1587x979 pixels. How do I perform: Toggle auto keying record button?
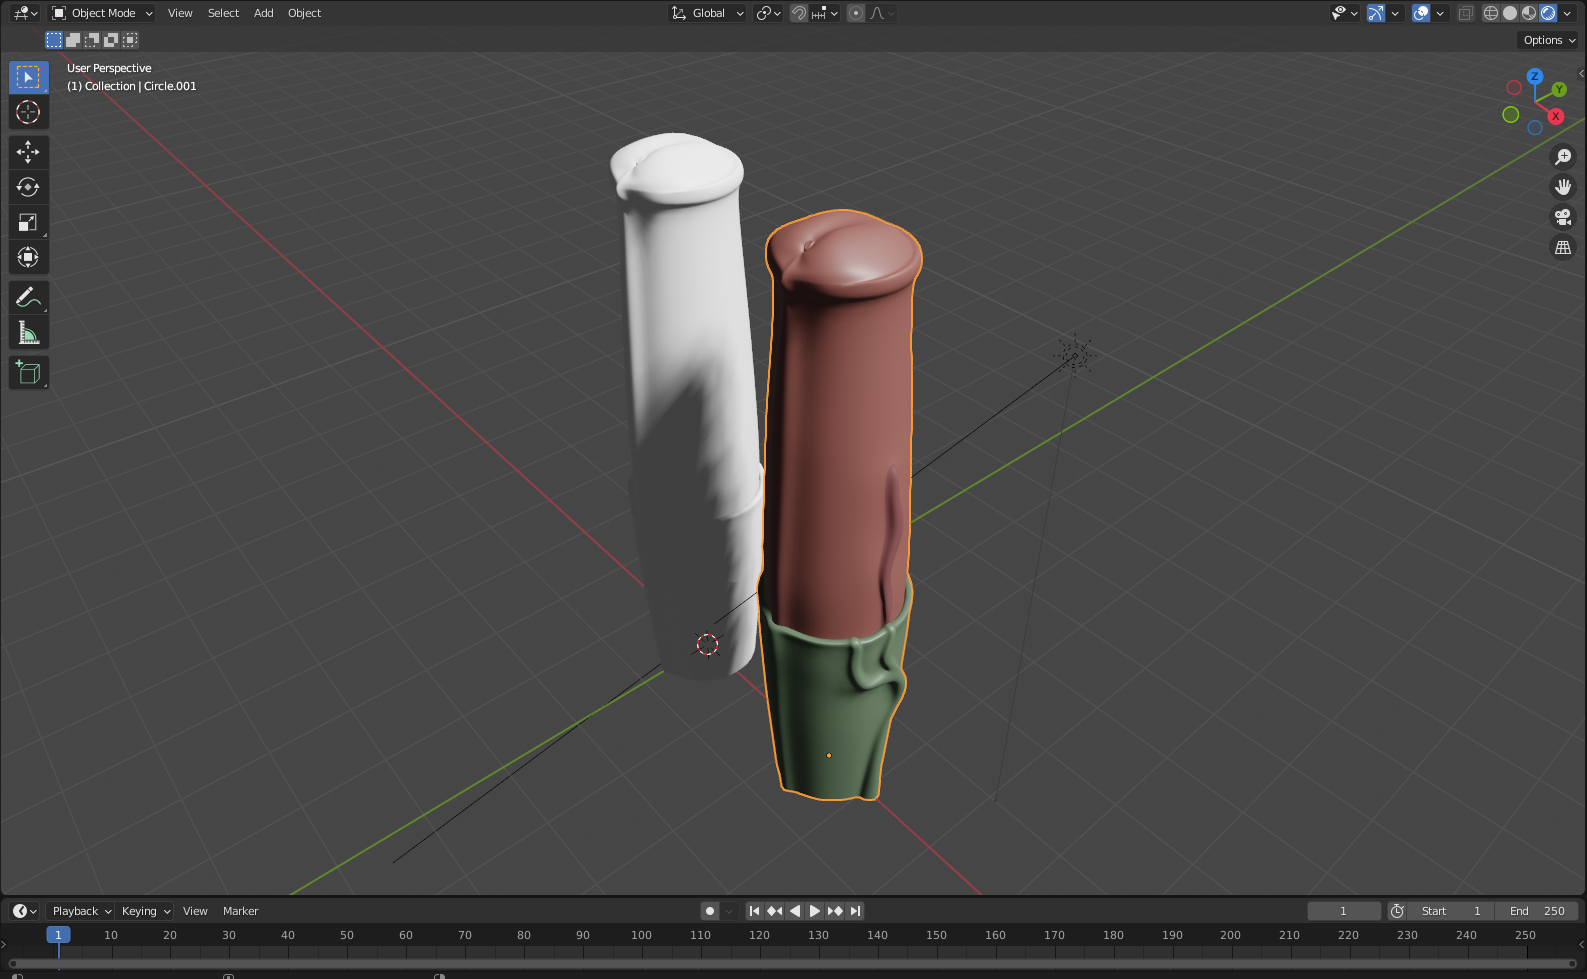(710, 911)
